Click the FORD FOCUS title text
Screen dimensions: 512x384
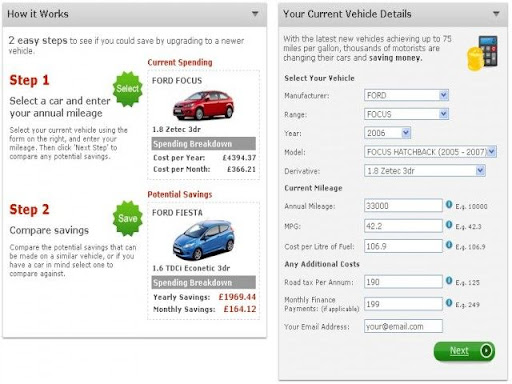coord(177,81)
